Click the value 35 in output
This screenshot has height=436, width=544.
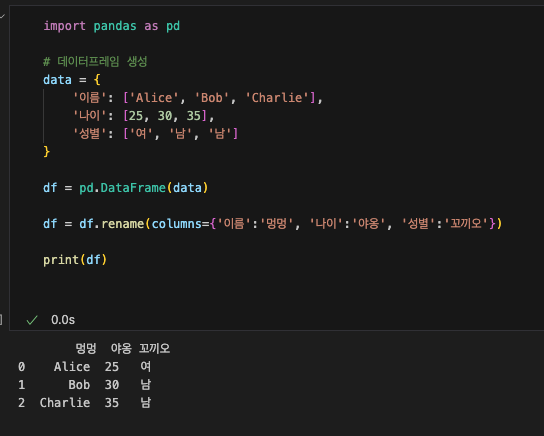[x=112, y=403]
